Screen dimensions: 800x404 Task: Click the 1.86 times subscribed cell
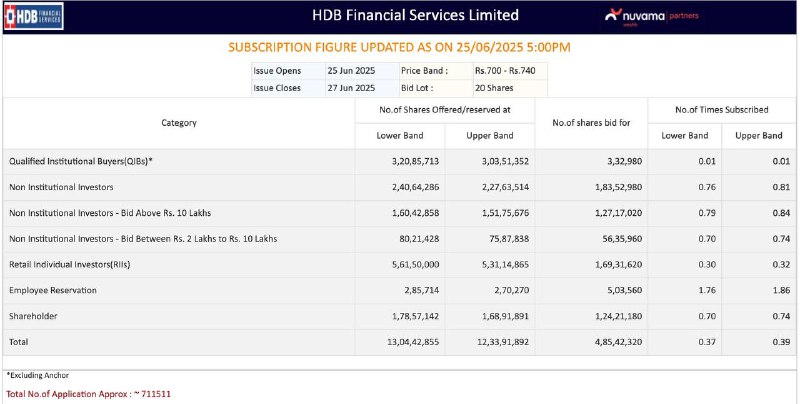(x=781, y=290)
